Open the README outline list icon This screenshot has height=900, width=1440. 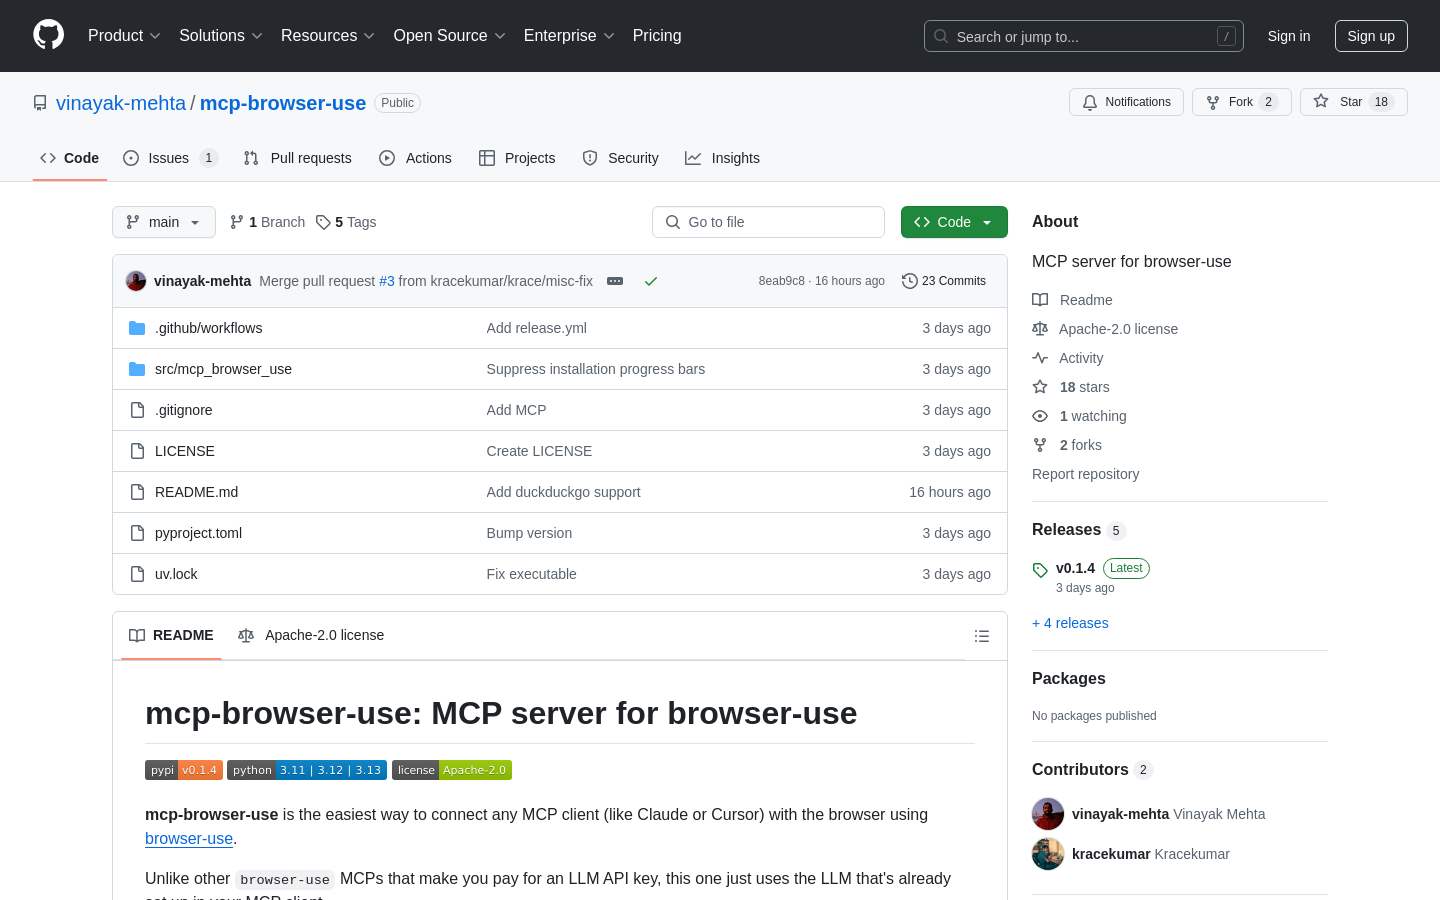[x=982, y=636]
